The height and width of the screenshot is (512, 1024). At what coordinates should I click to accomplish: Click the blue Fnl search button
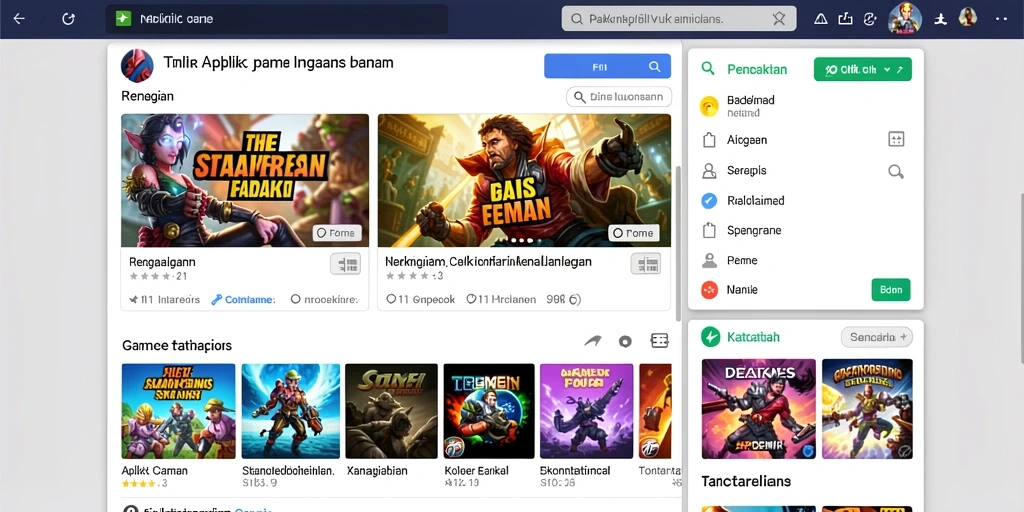(x=607, y=66)
